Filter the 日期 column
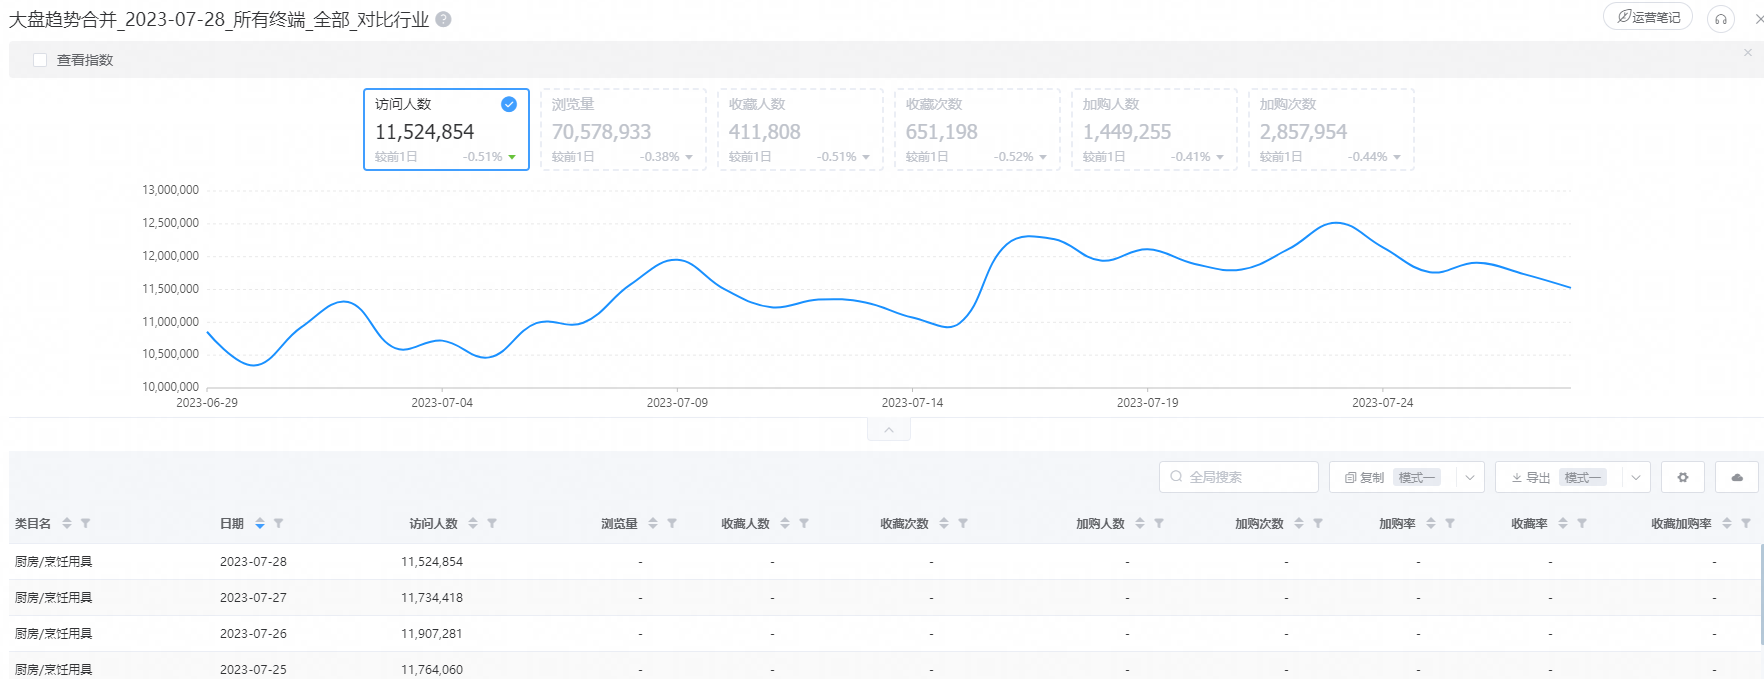 click(x=279, y=523)
